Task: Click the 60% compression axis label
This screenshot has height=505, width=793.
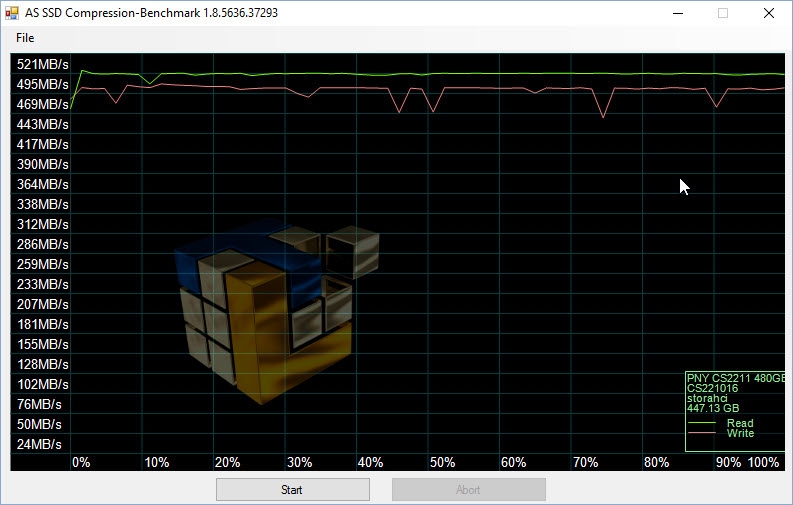Action: coord(514,463)
